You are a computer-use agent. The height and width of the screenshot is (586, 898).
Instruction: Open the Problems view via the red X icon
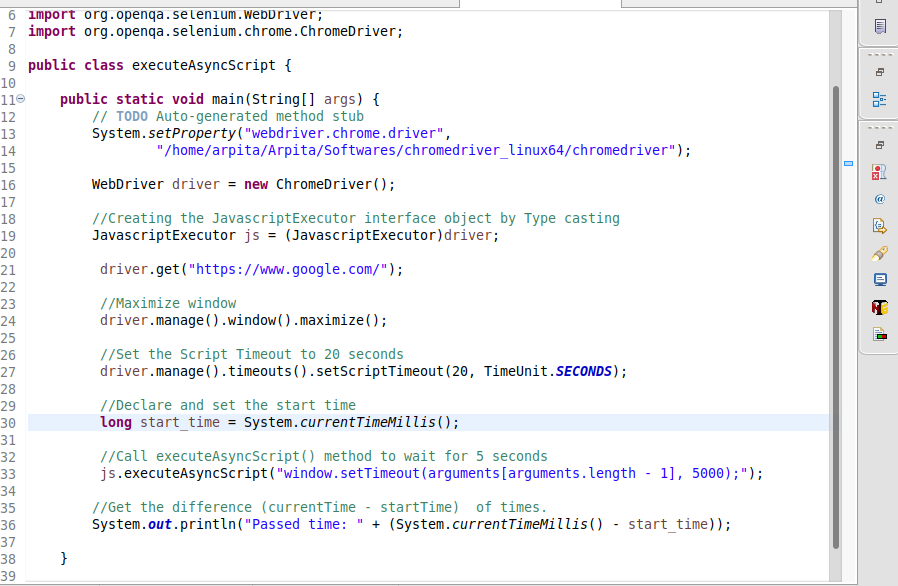(879, 172)
